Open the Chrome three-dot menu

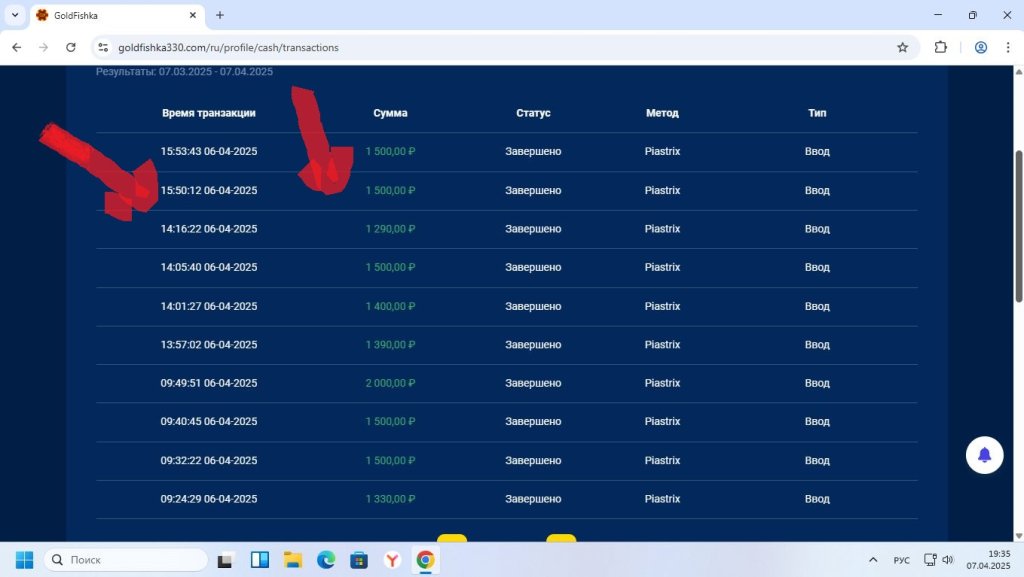tap(1008, 47)
